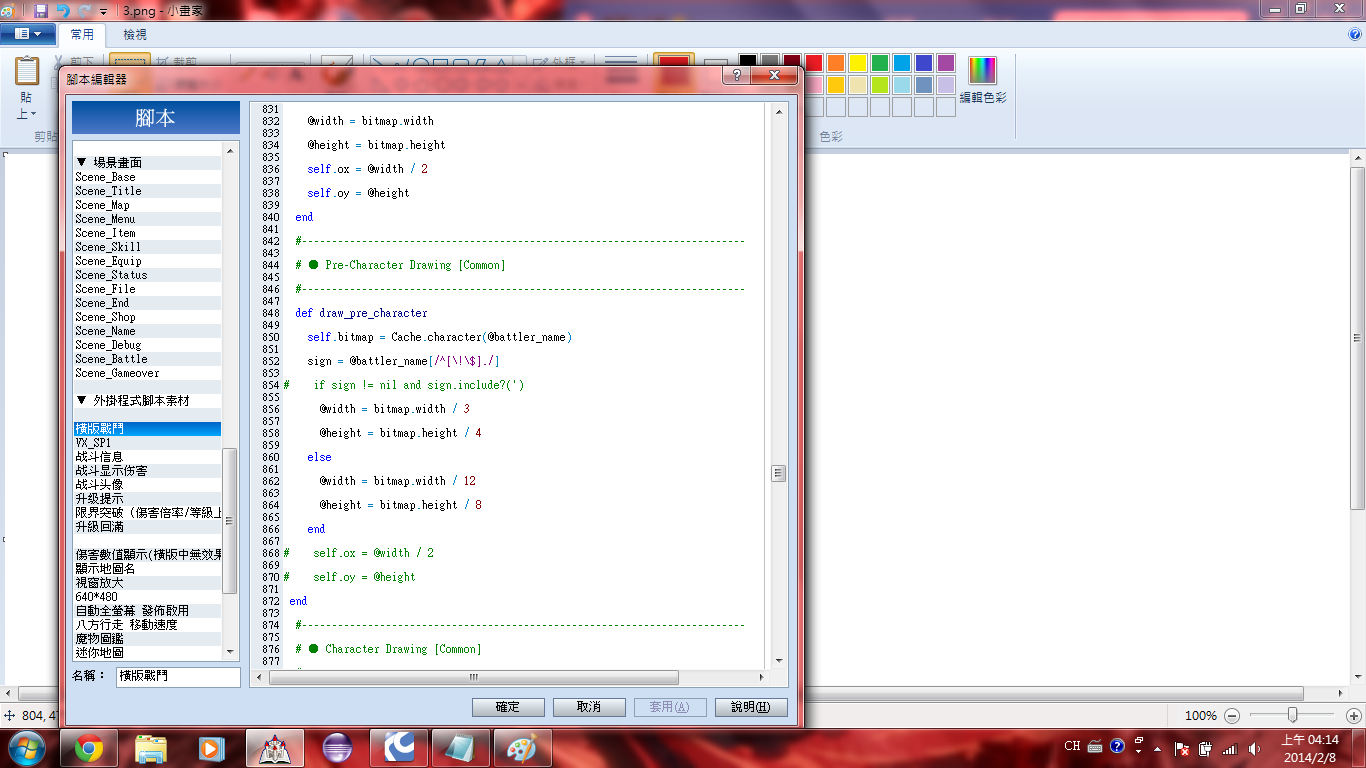Switch to the 檢視 ribbon tab

click(x=135, y=35)
